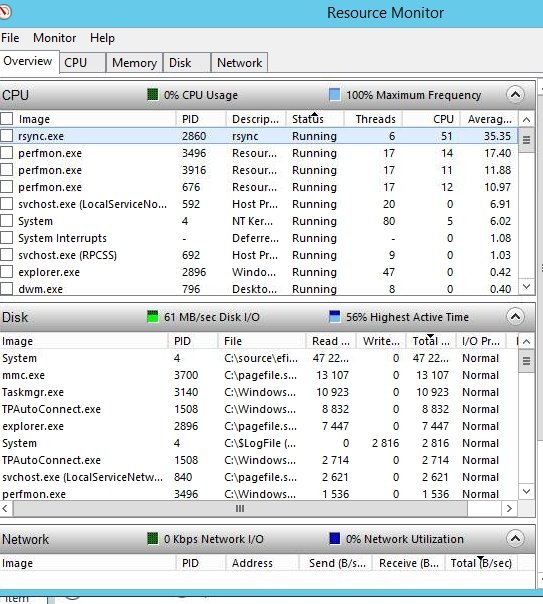Viewport: 543px width, 604px height.
Task: Collapse the Disk section using its chevron
Action: pos(515,317)
